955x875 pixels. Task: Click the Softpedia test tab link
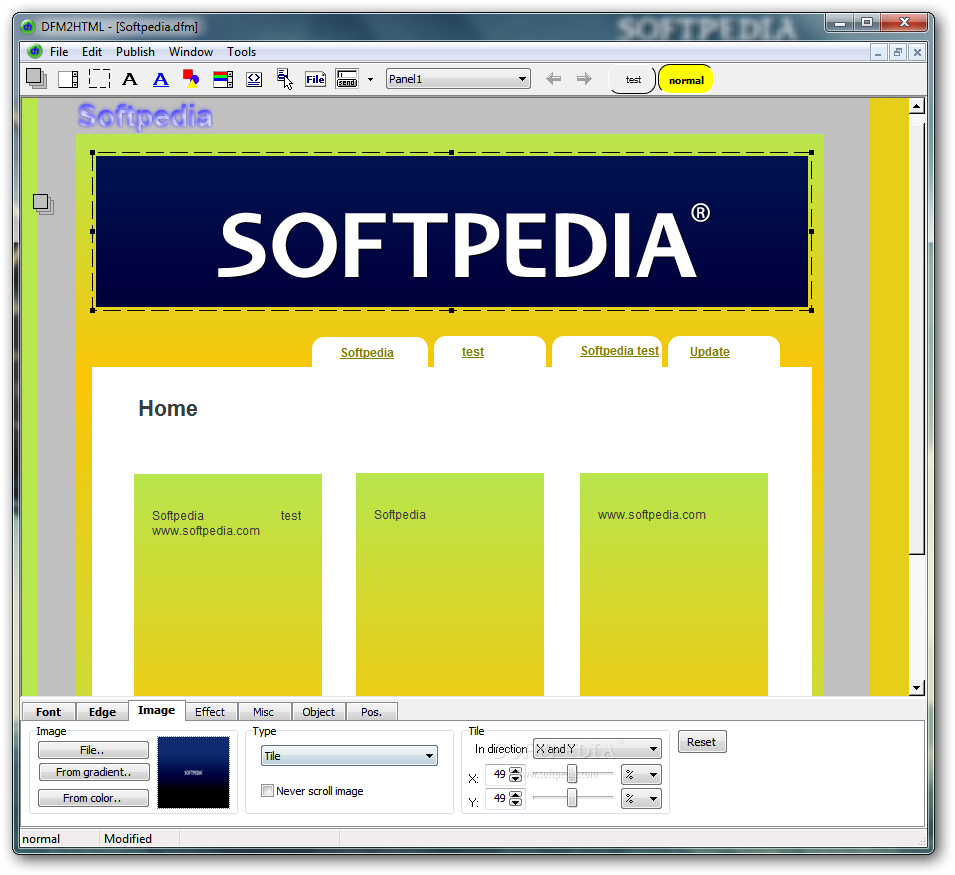619,351
